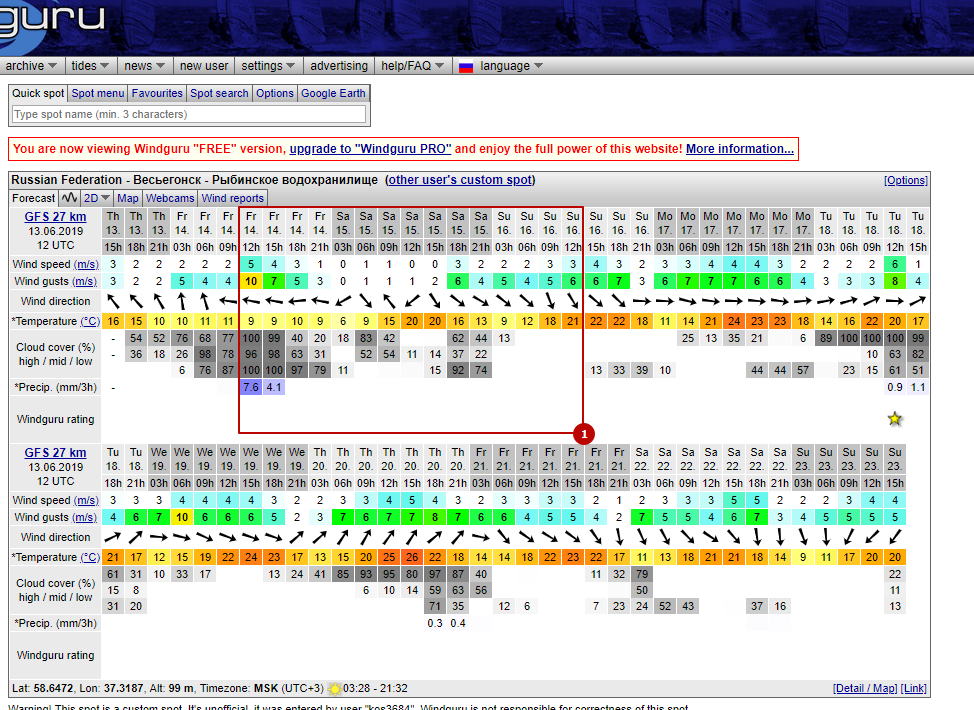Open the archive dropdown menu
Image resolution: width=974 pixels, height=710 pixels.
click(32, 66)
